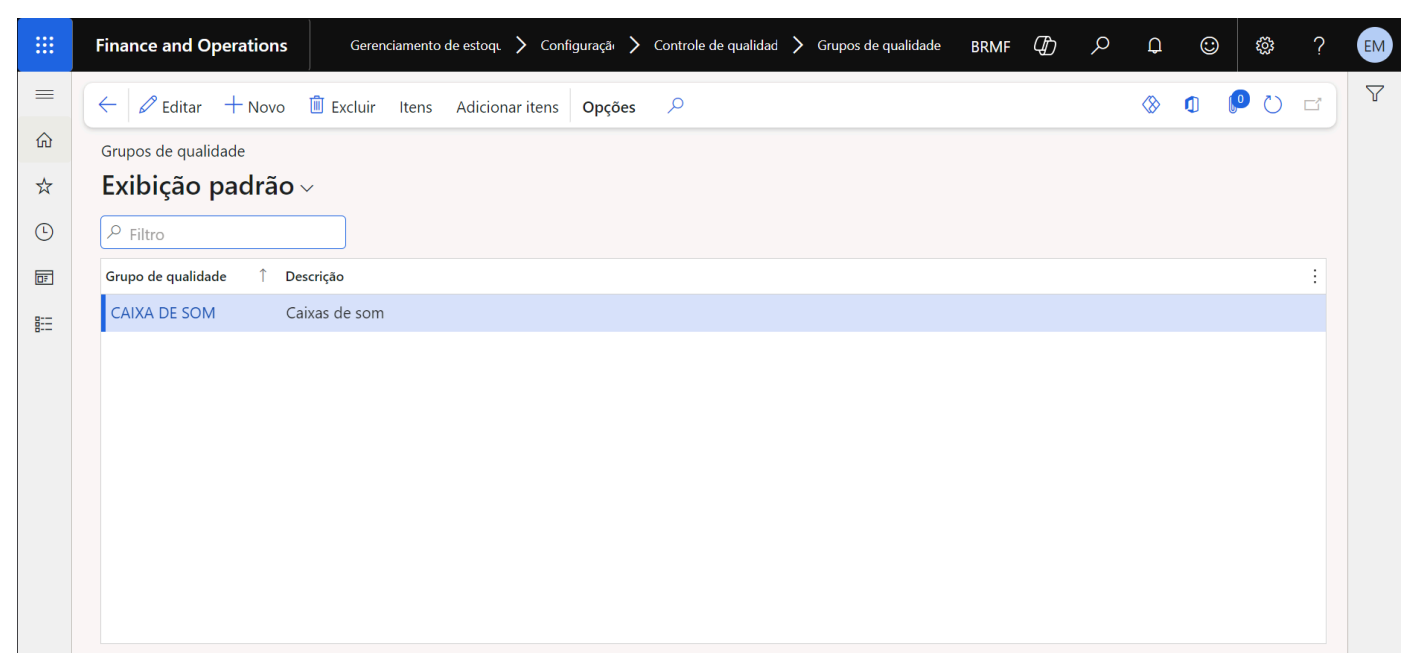The image size is (1410, 664).
Task: Open the filter pane funnel icon
Action: tap(1375, 94)
